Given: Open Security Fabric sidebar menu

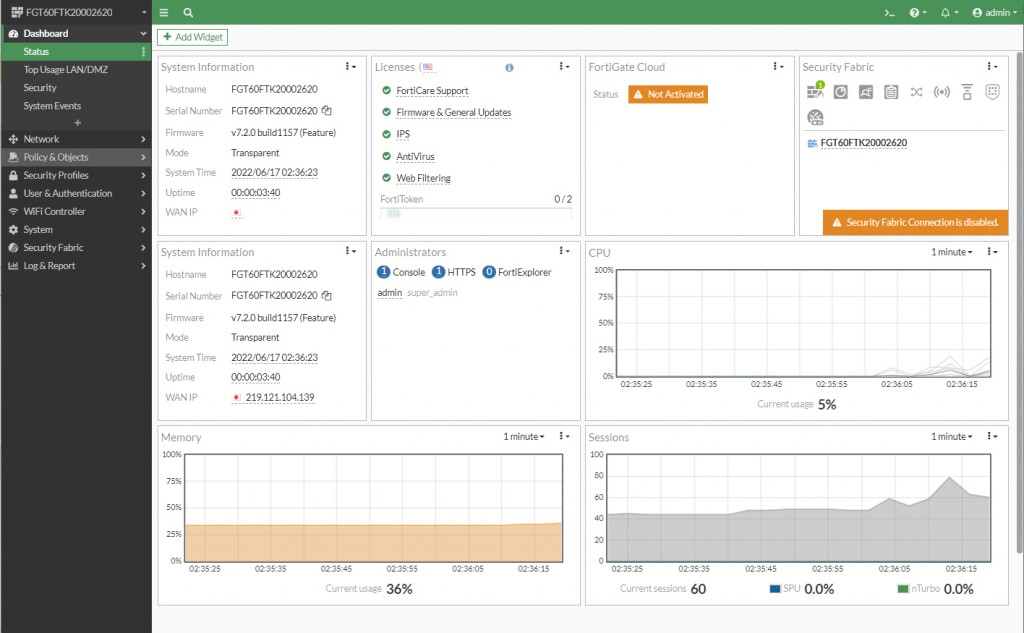Looking at the screenshot, I should (76, 248).
